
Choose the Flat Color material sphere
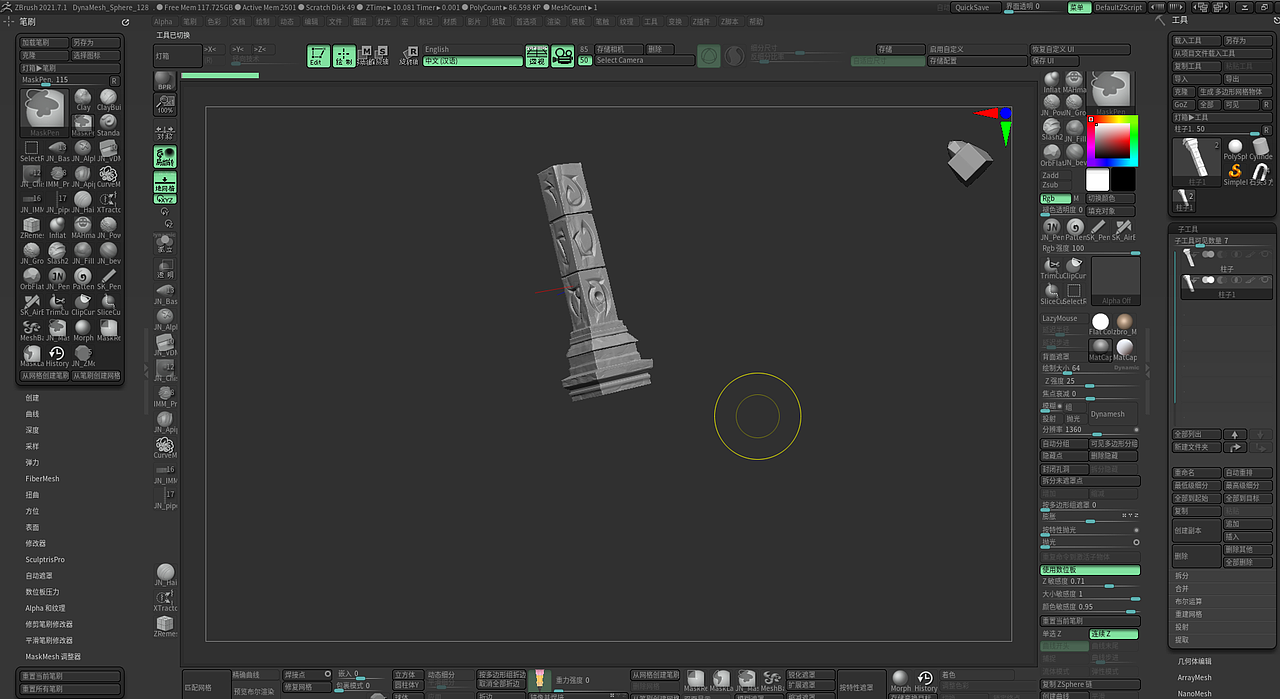coord(1100,323)
